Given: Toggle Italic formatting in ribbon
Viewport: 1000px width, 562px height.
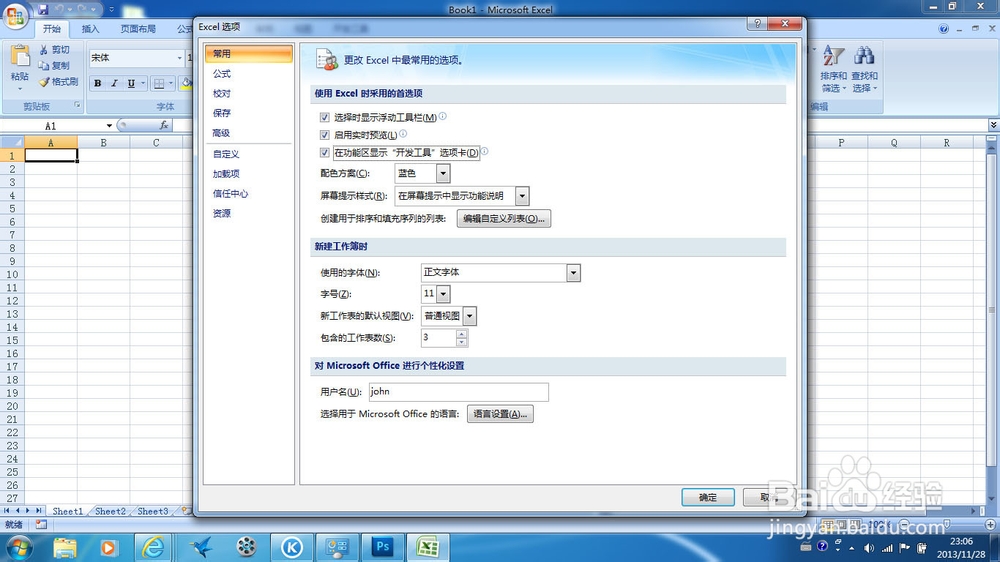Looking at the screenshot, I should pos(114,83).
